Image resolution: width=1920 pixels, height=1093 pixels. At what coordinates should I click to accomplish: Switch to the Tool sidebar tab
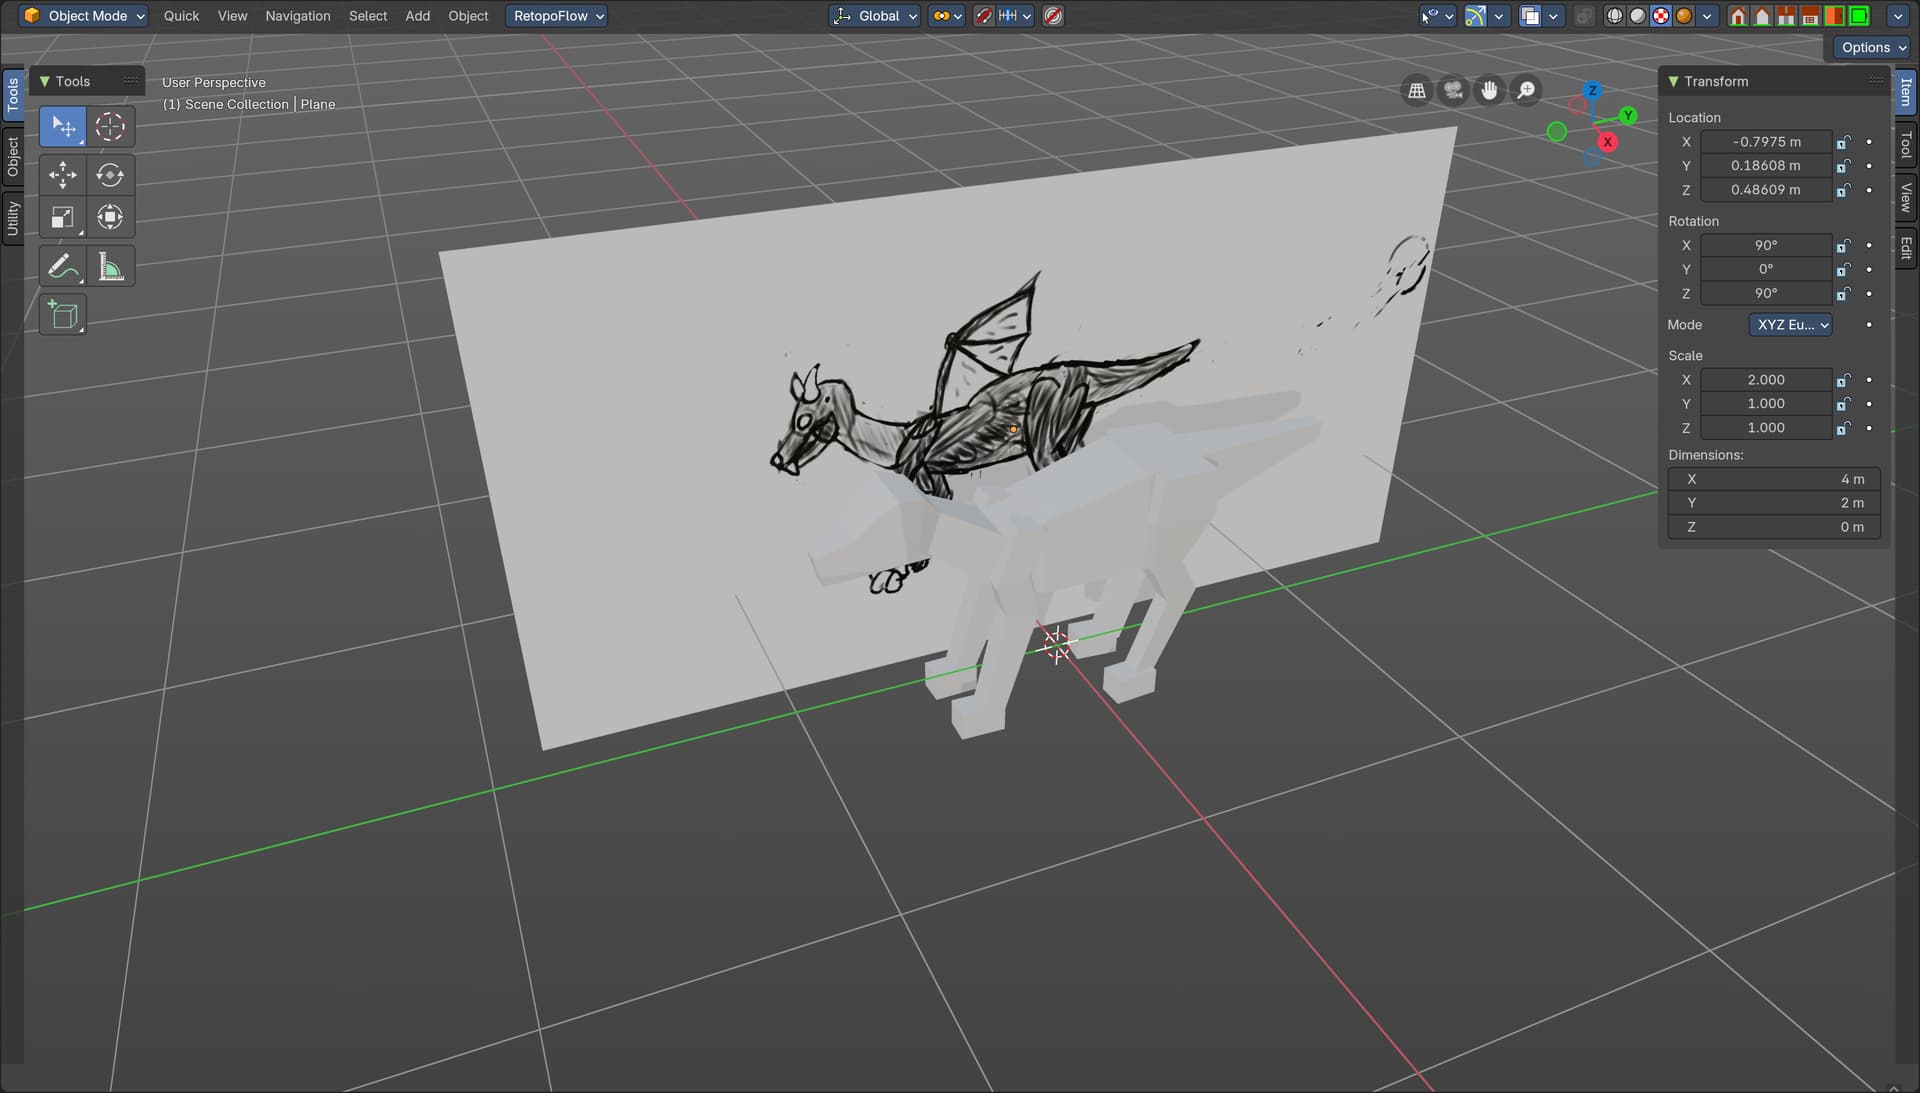click(1906, 146)
